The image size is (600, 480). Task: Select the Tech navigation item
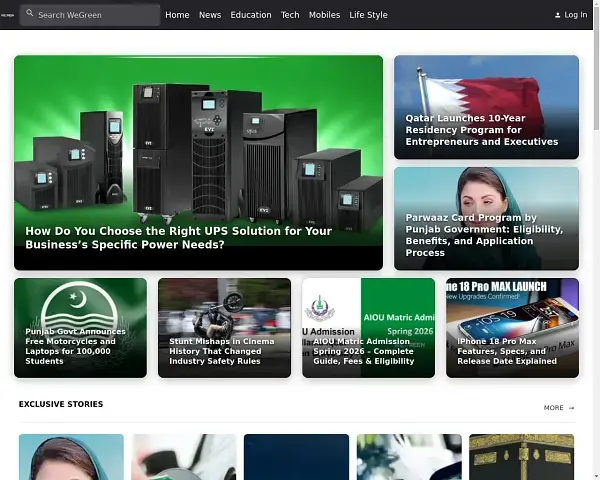click(290, 15)
